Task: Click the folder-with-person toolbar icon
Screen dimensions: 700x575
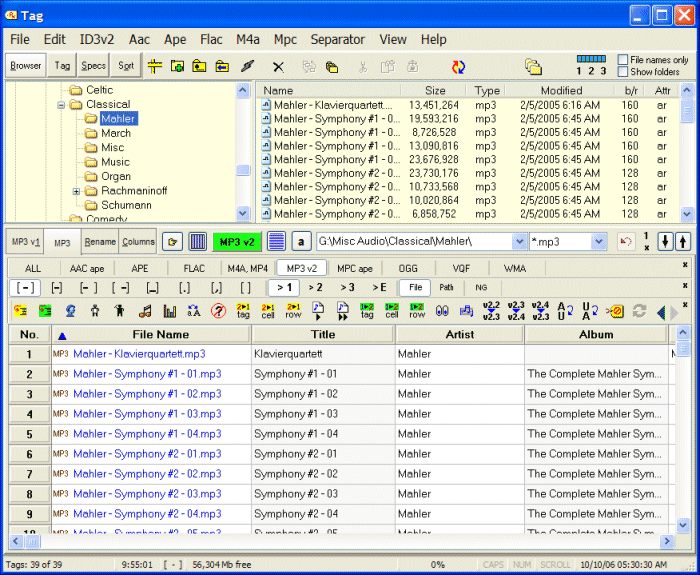Action: tap(199, 67)
